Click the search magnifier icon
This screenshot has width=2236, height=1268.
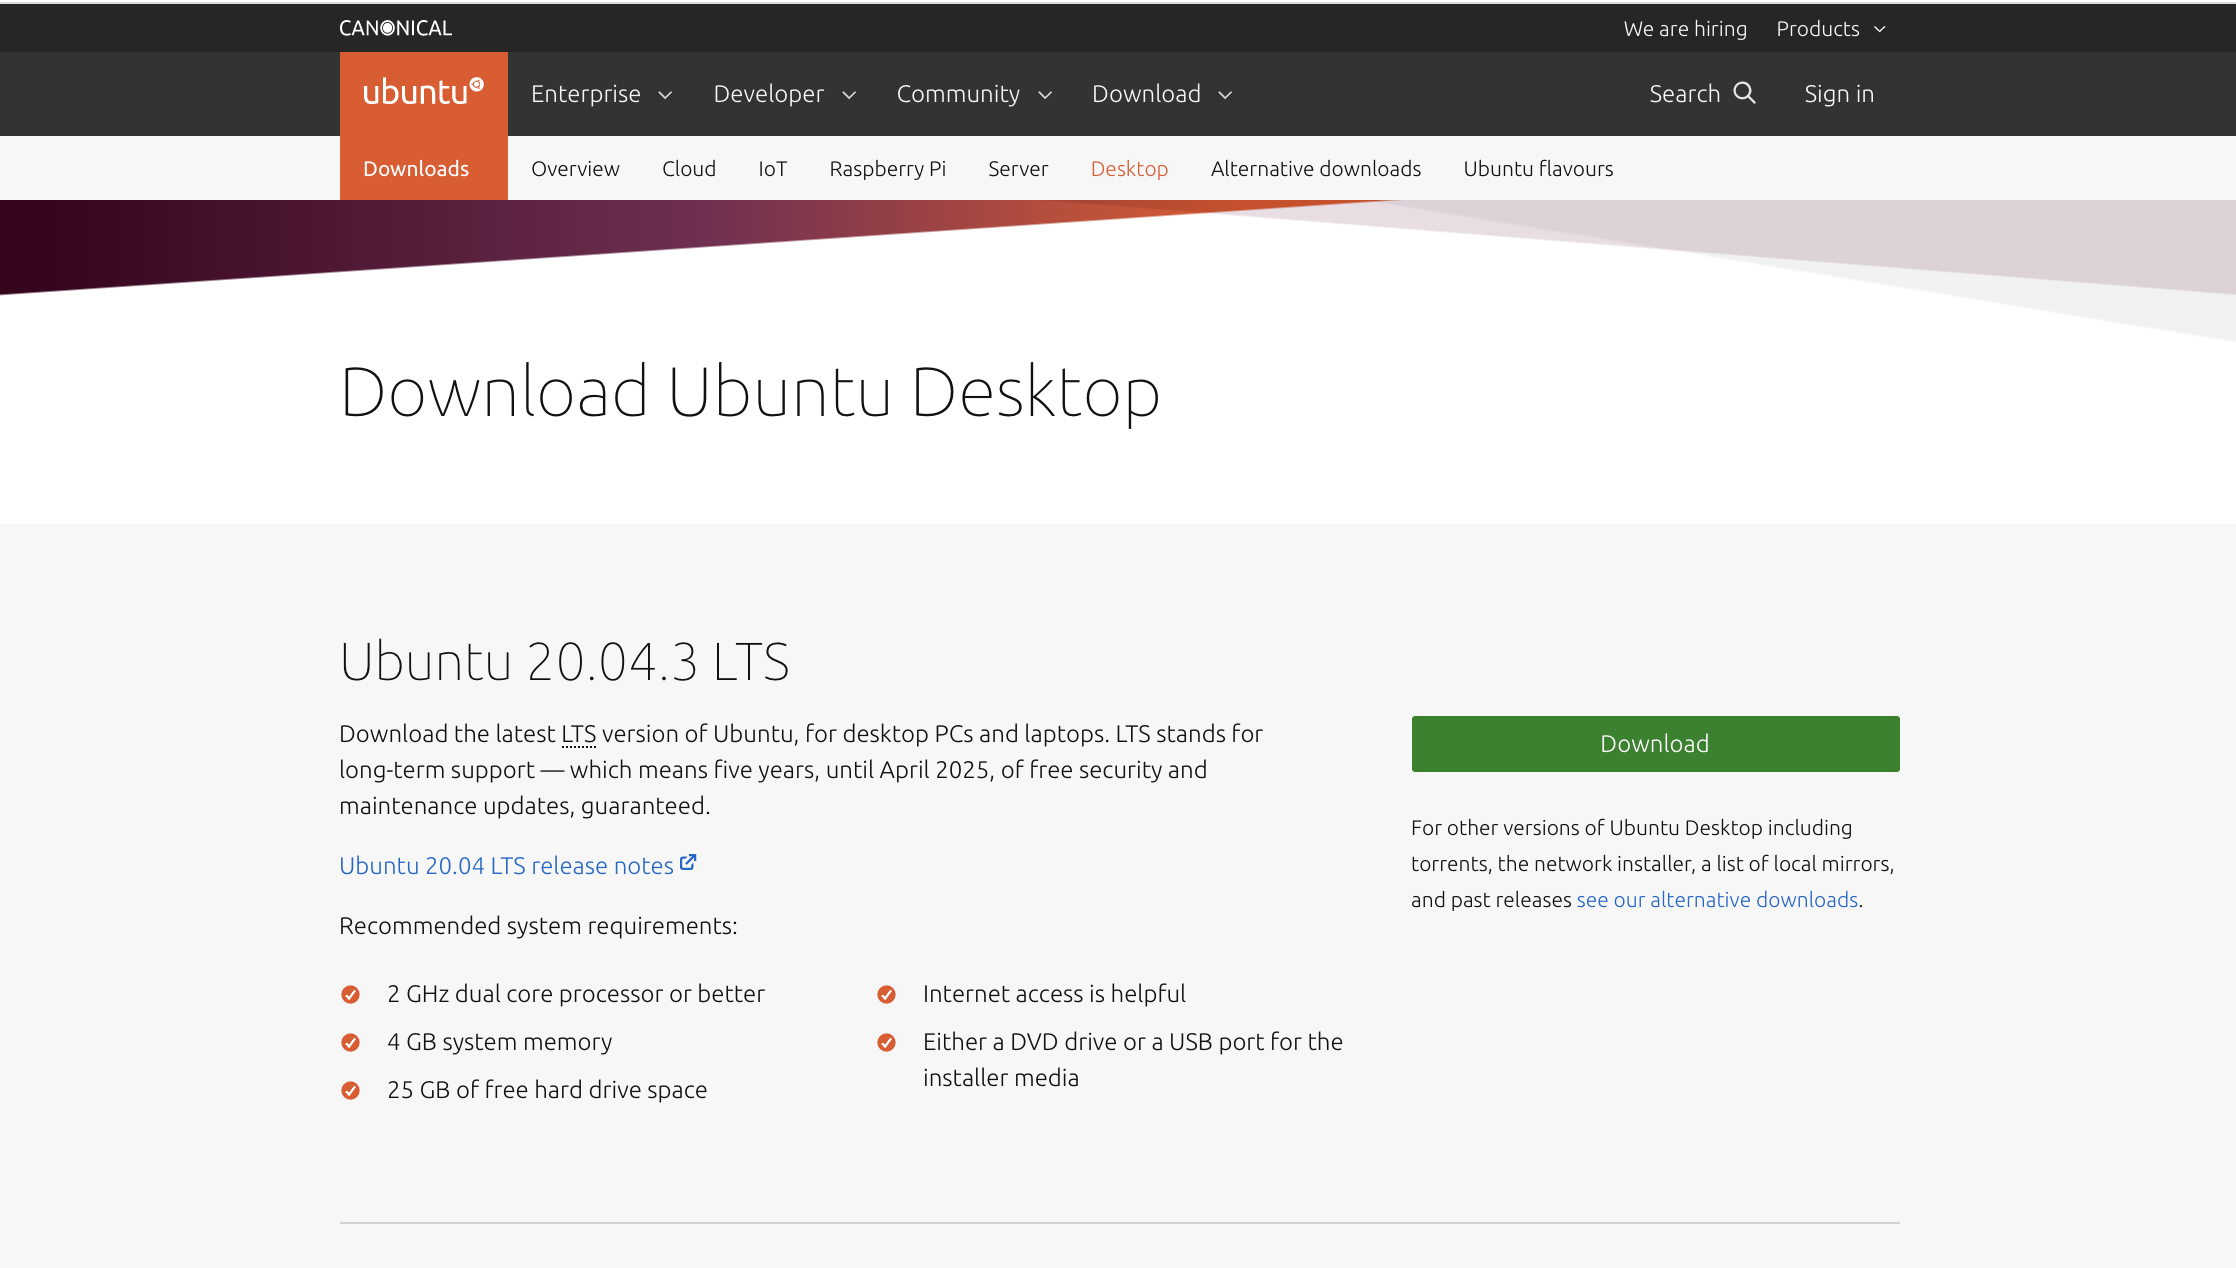coord(1745,93)
